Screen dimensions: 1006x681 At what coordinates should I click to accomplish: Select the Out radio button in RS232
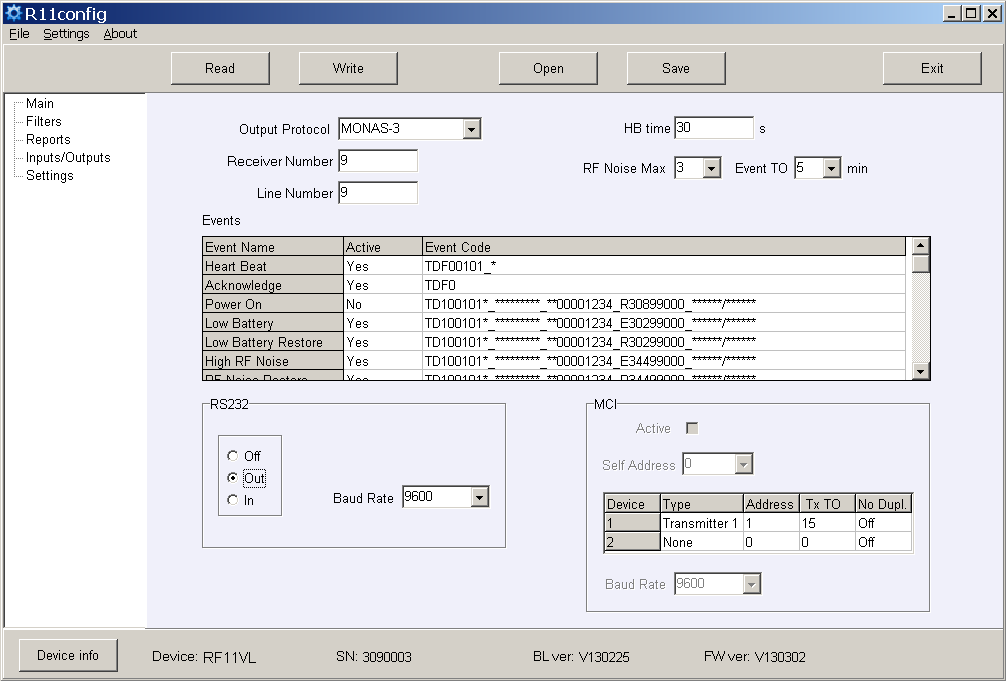click(233, 478)
